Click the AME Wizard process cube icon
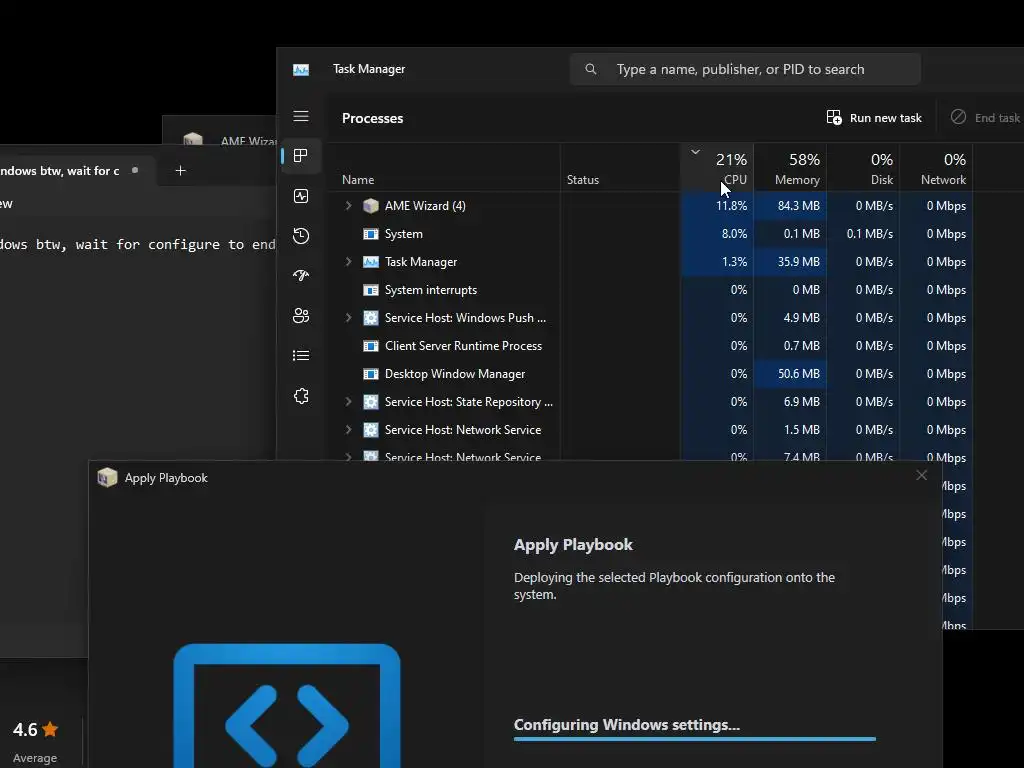1024x768 pixels. pos(370,206)
